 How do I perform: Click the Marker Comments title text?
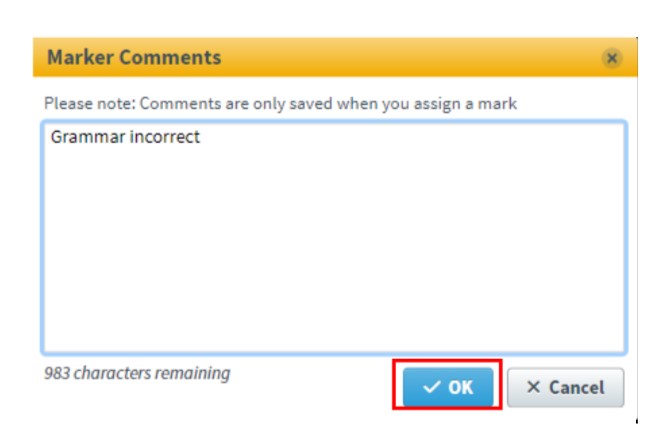pyautogui.click(x=134, y=57)
